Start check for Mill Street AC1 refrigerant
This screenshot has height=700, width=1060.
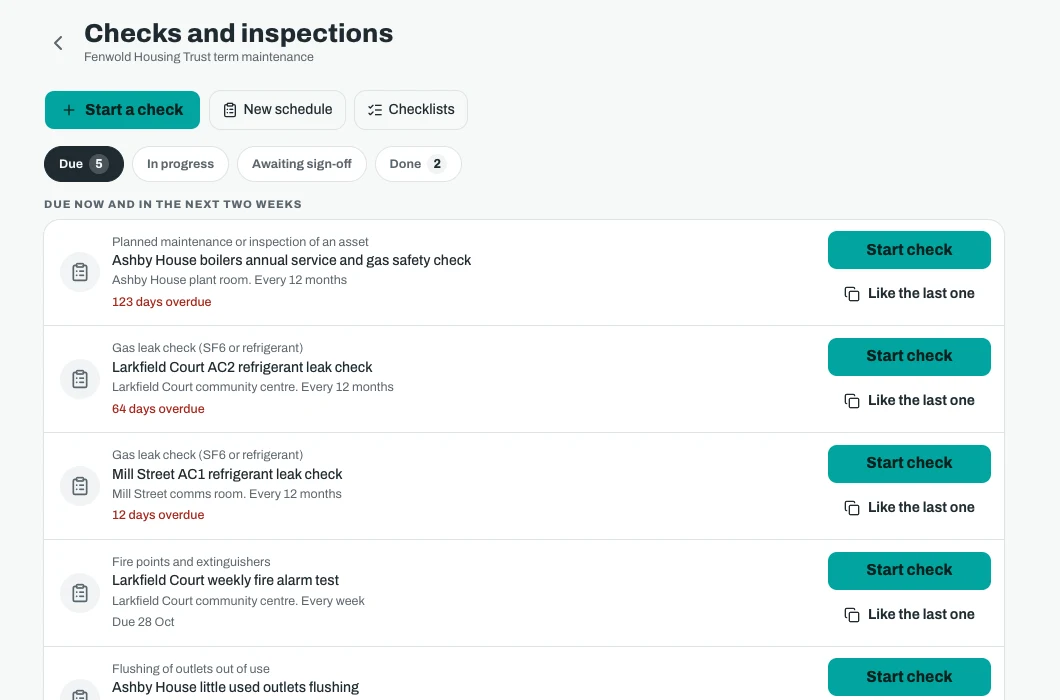909,463
